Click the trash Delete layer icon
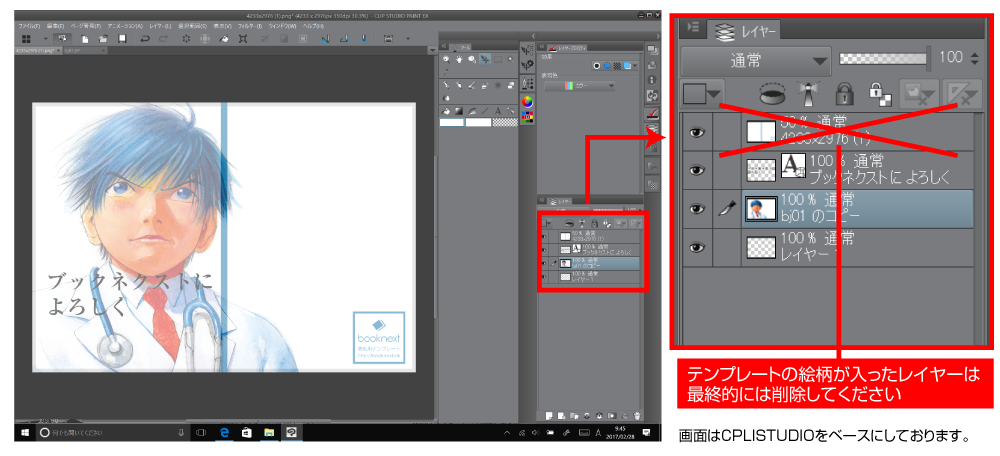 tap(637, 416)
